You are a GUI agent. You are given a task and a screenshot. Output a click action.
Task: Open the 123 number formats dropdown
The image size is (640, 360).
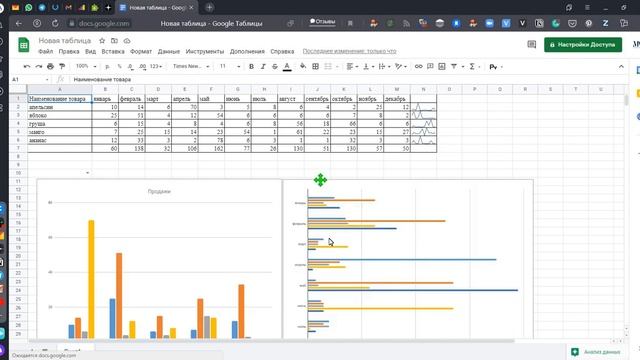click(156, 67)
